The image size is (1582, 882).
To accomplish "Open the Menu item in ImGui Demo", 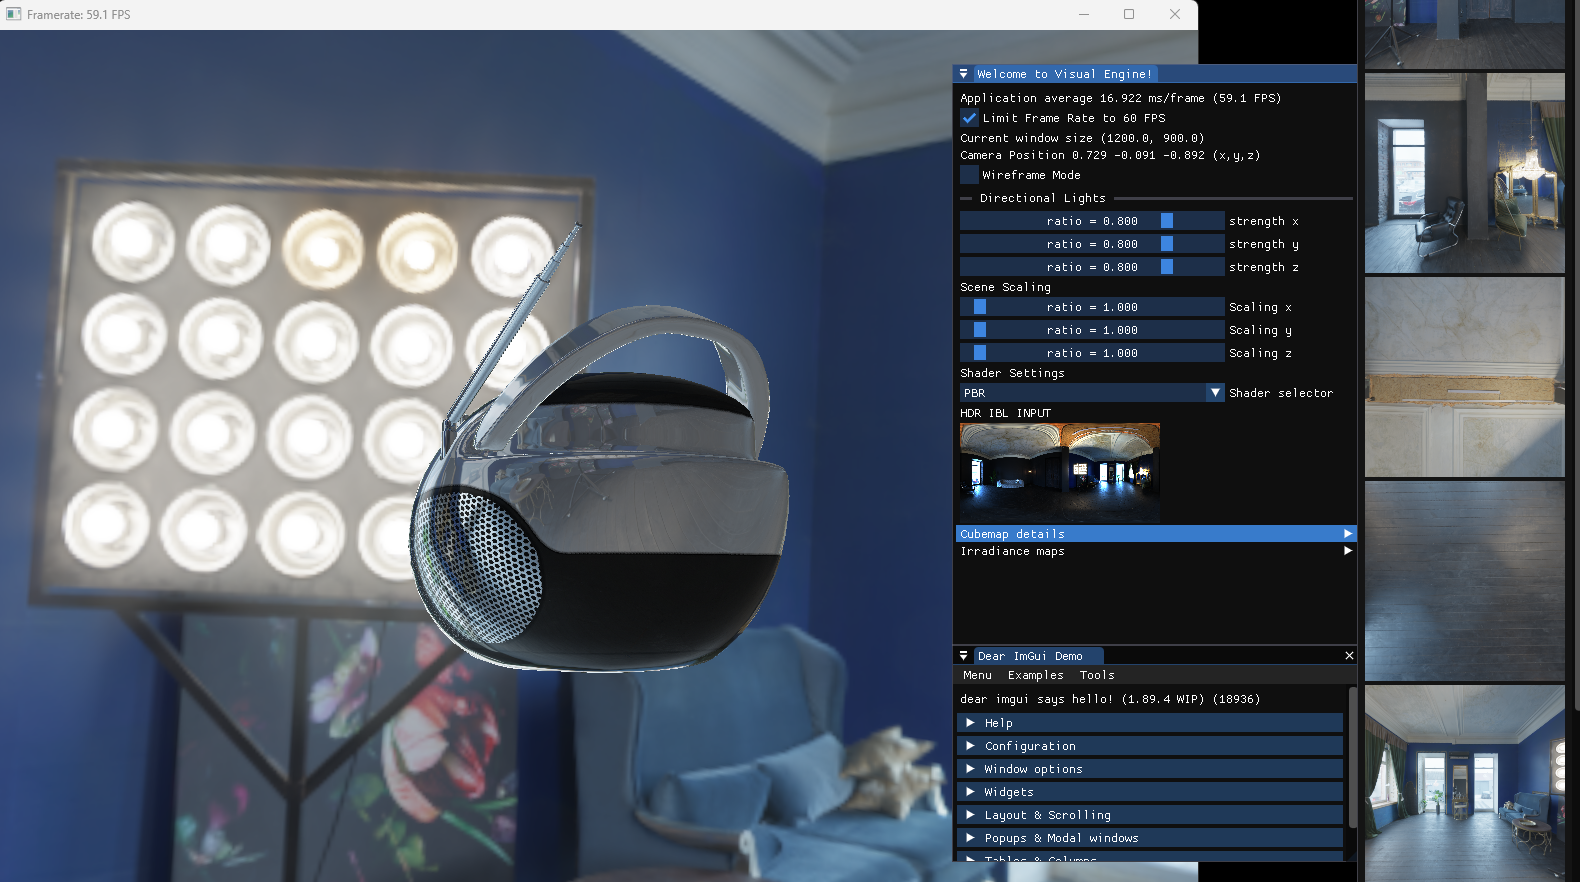I will click(x=978, y=675).
